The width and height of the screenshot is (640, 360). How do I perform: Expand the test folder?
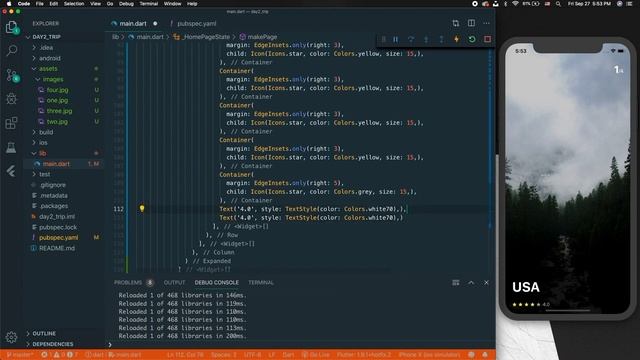click(34, 174)
